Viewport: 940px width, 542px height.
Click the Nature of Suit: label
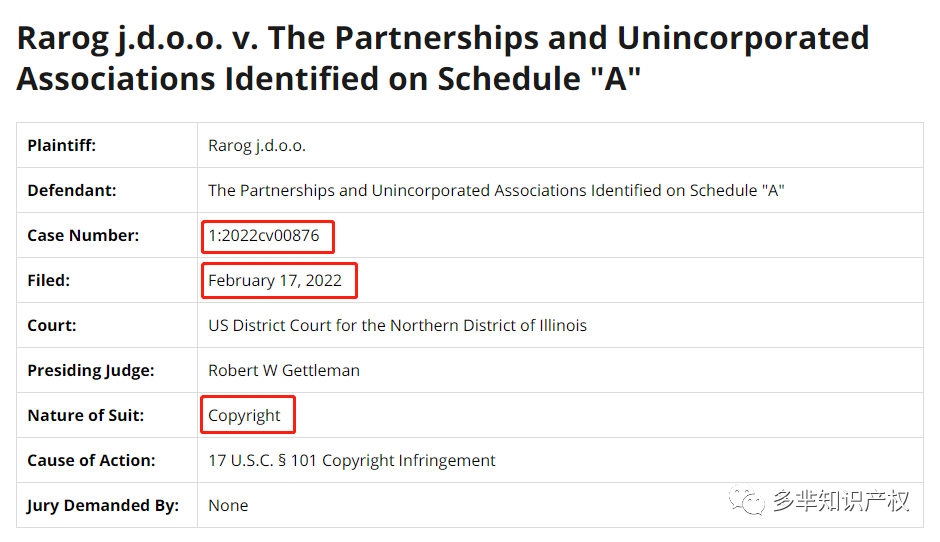point(86,415)
